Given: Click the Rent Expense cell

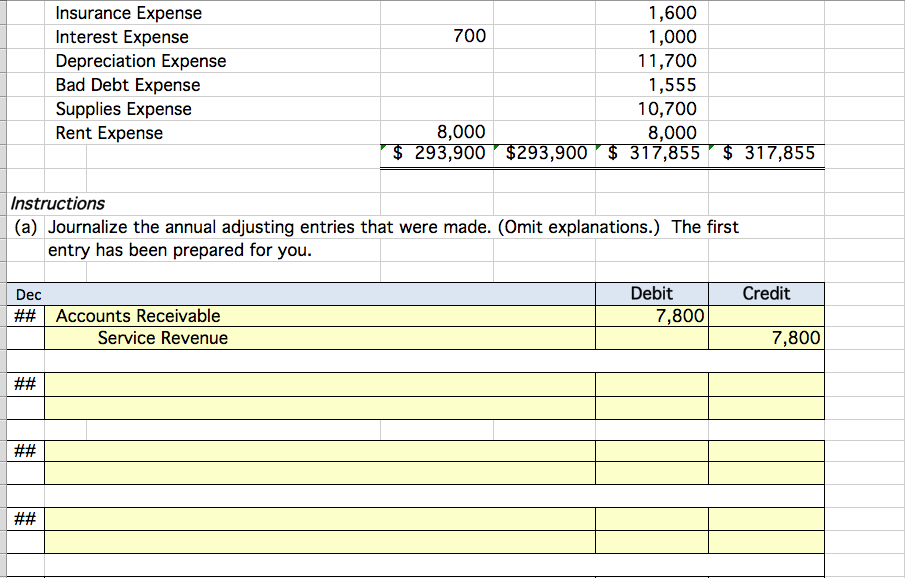Looking at the screenshot, I should [x=110, y=133].
